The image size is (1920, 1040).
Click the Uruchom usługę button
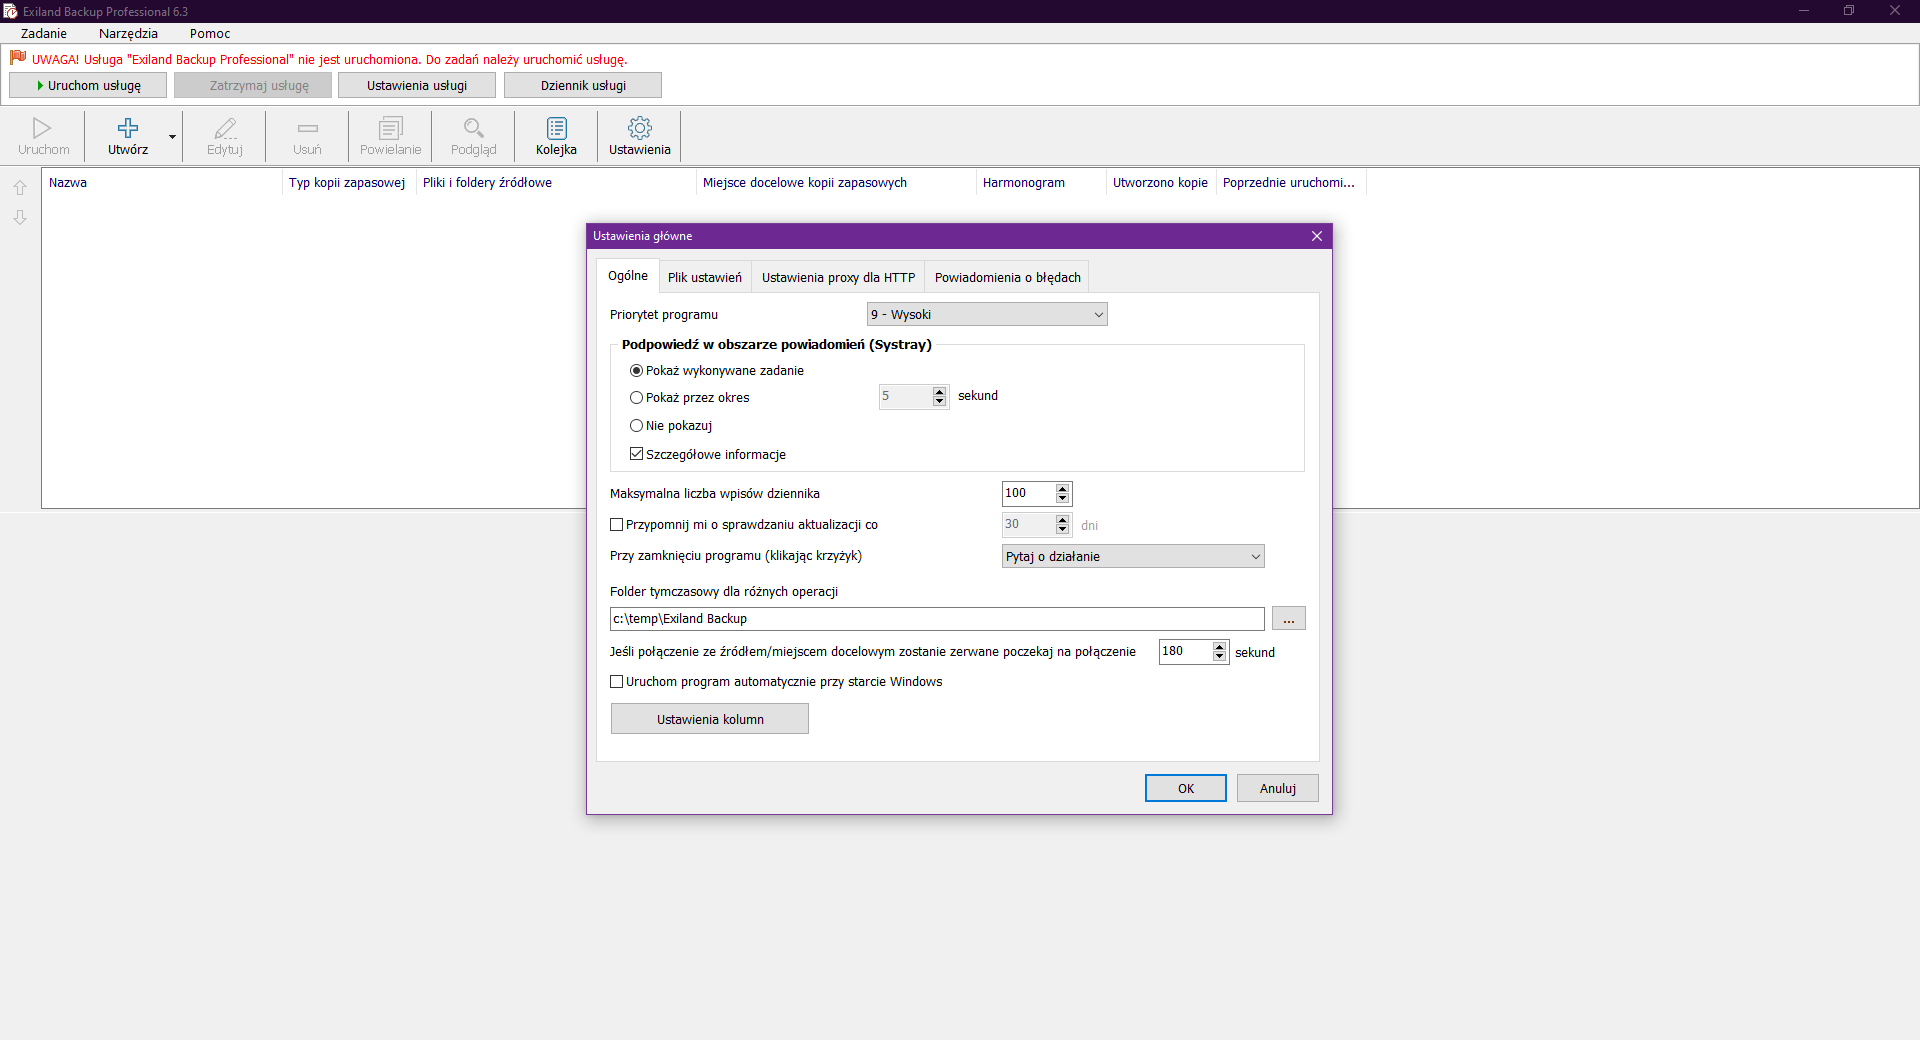point(88,85)
